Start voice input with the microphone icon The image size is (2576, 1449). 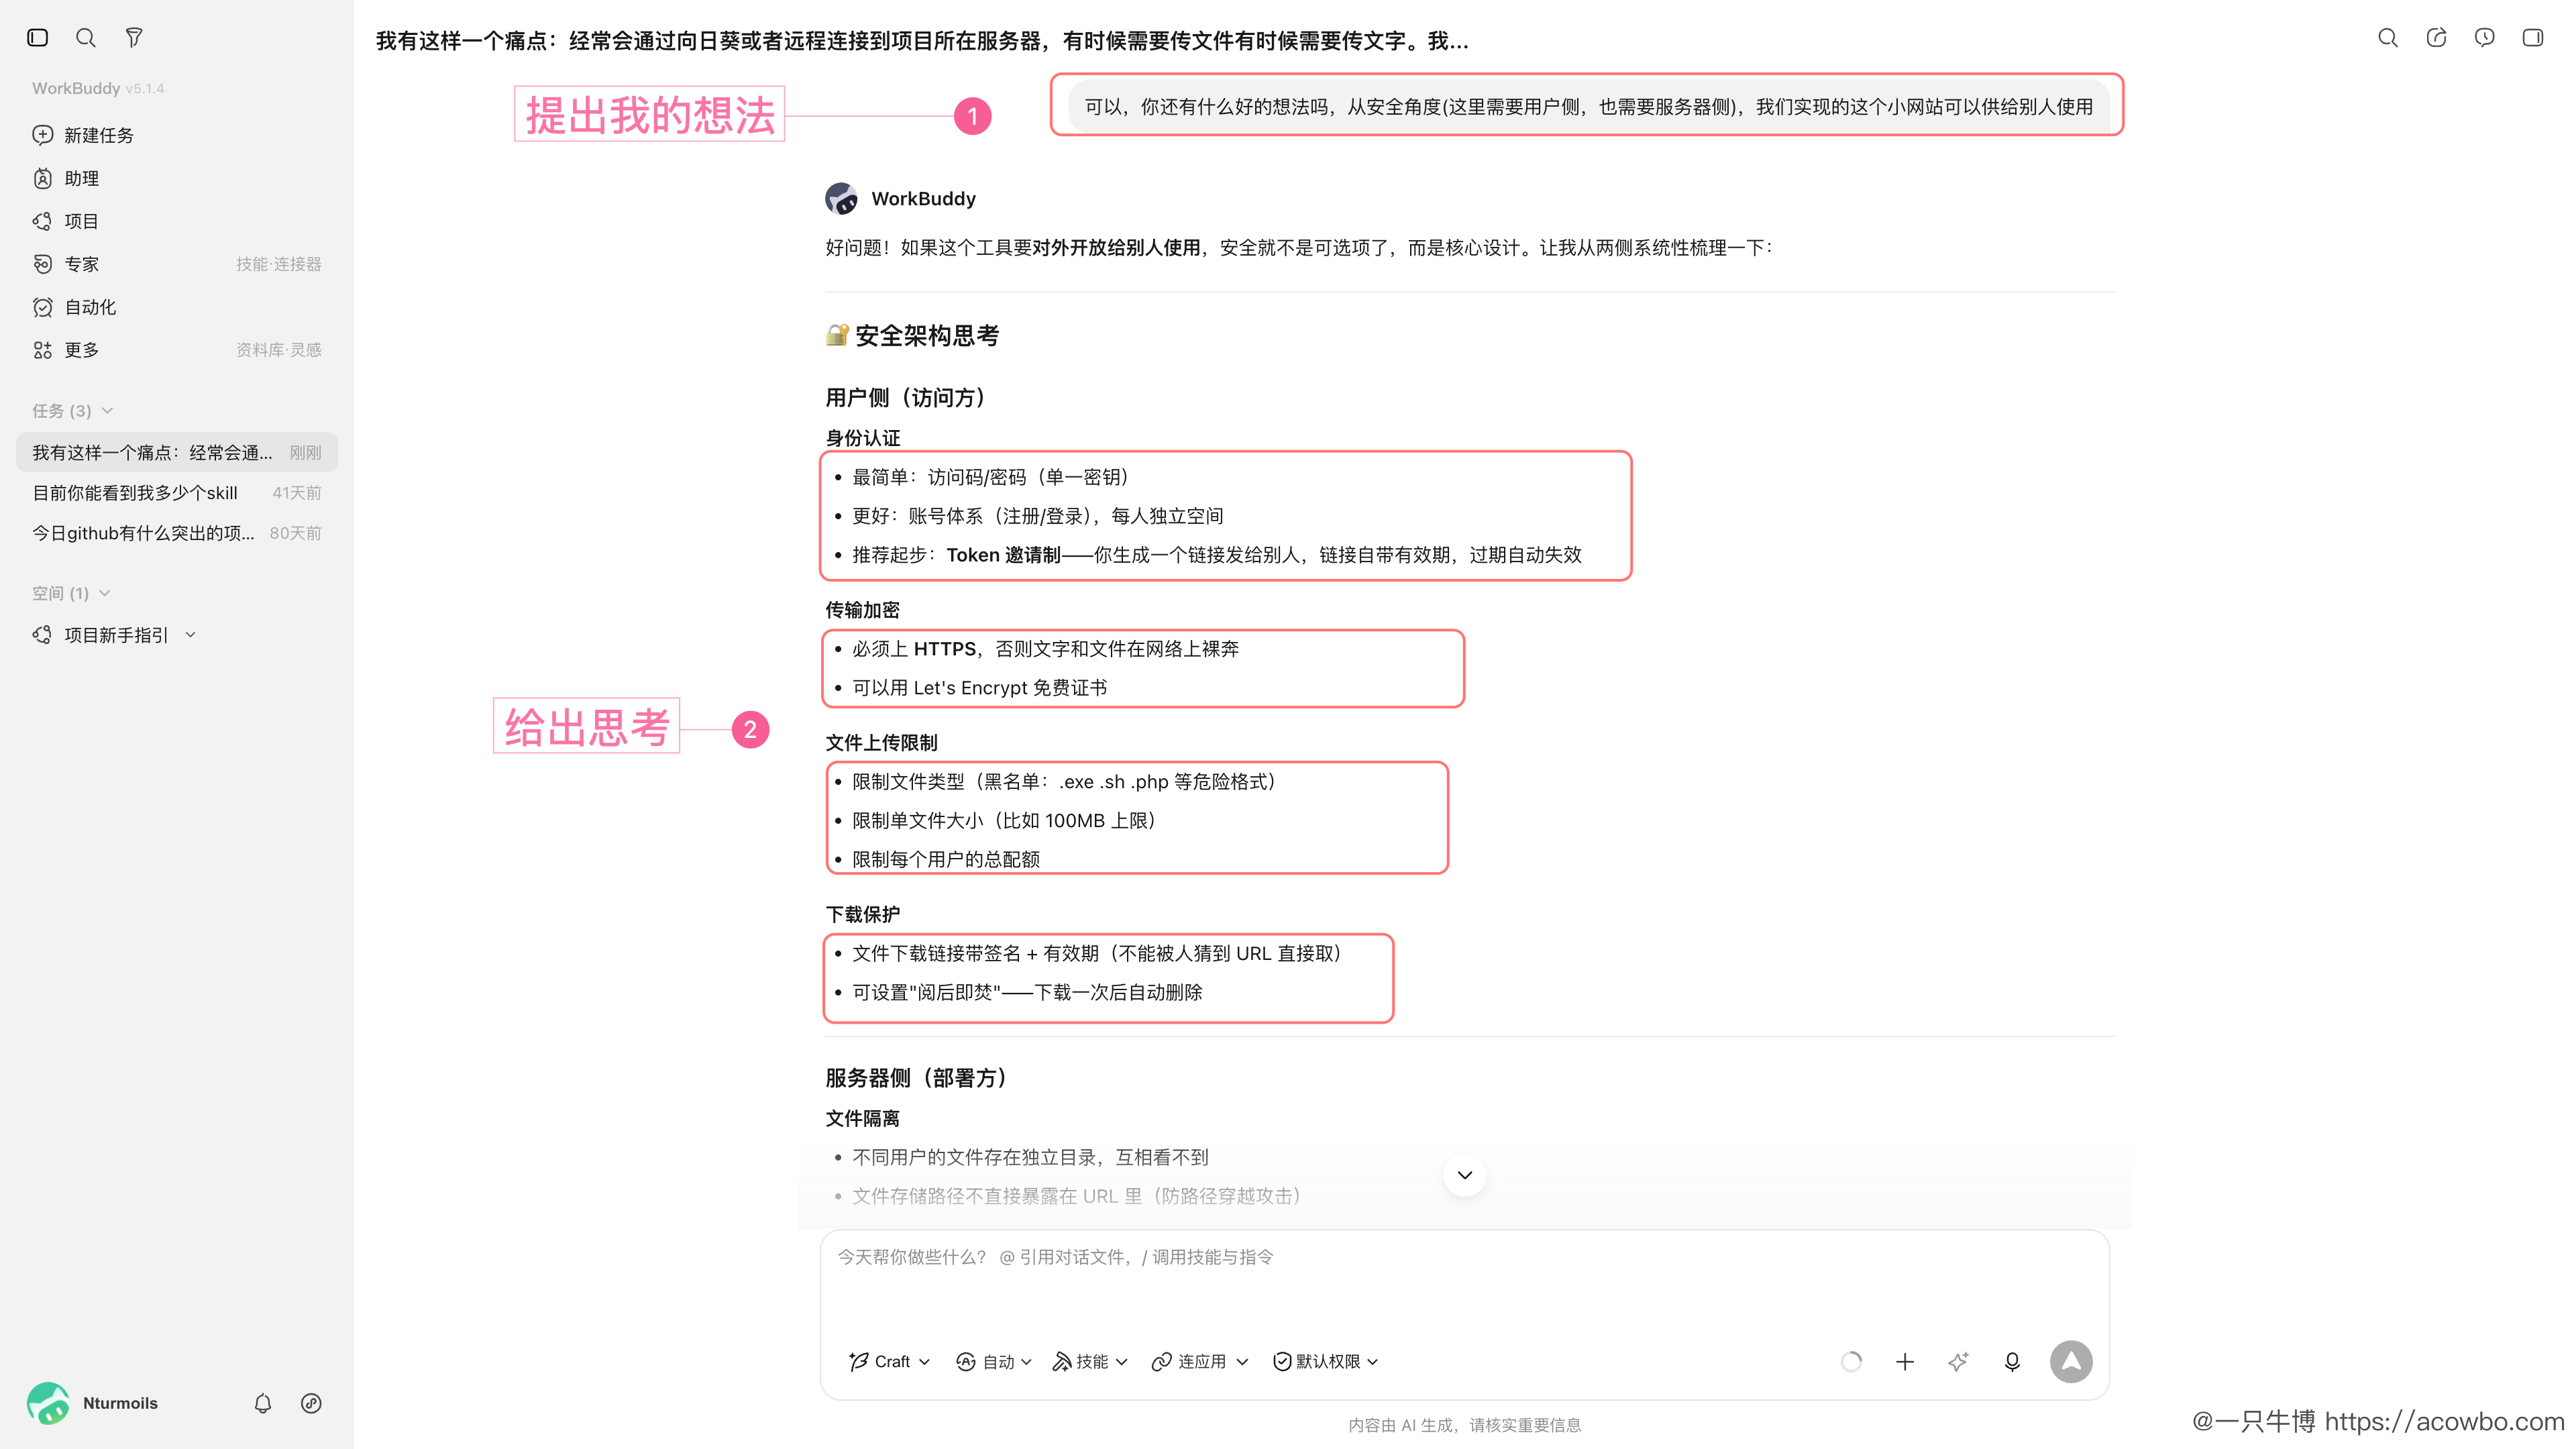(x=2012, y=1361)
